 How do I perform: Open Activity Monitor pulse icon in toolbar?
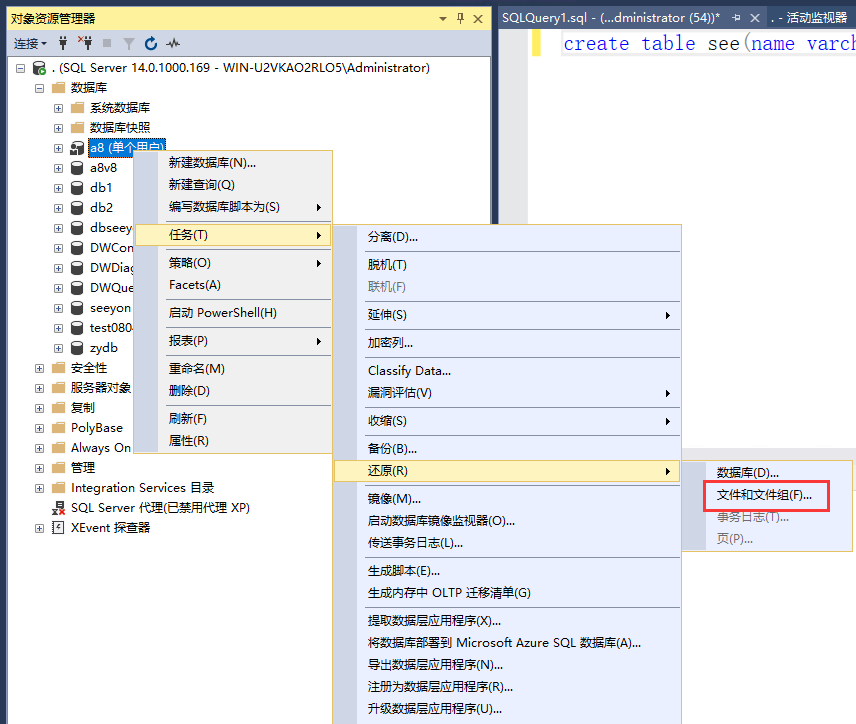pos(173,43)
